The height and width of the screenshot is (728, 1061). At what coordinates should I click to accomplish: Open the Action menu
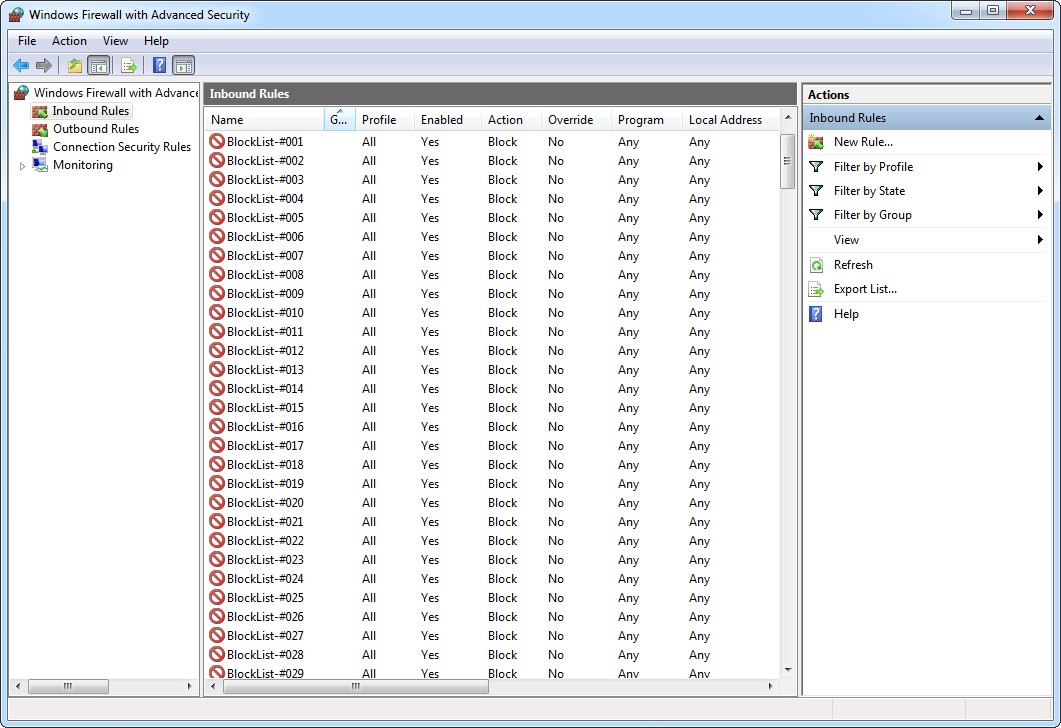69,41
